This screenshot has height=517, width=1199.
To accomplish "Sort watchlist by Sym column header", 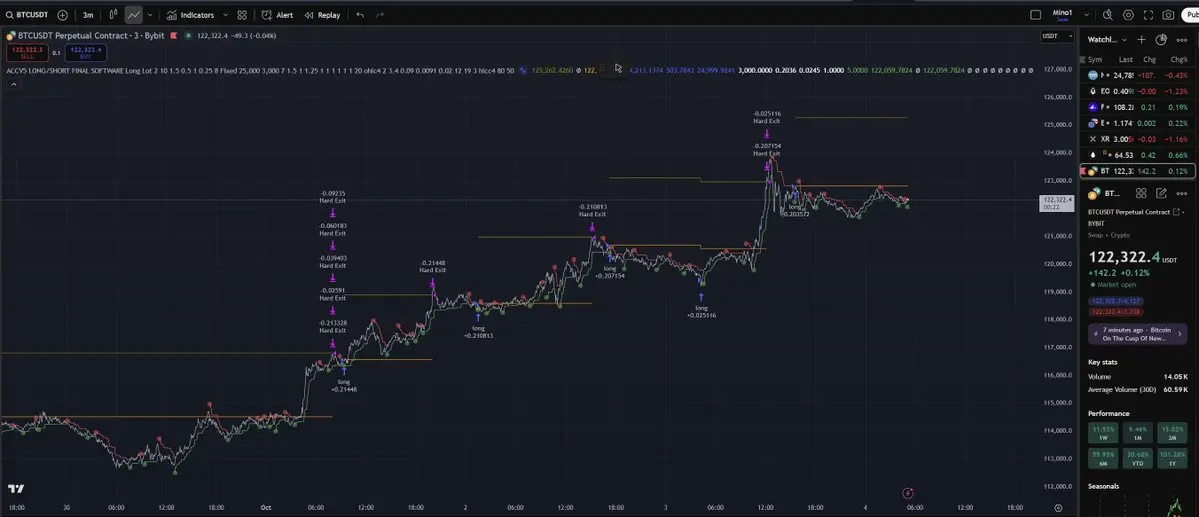I will click(x=1095, y=59).
